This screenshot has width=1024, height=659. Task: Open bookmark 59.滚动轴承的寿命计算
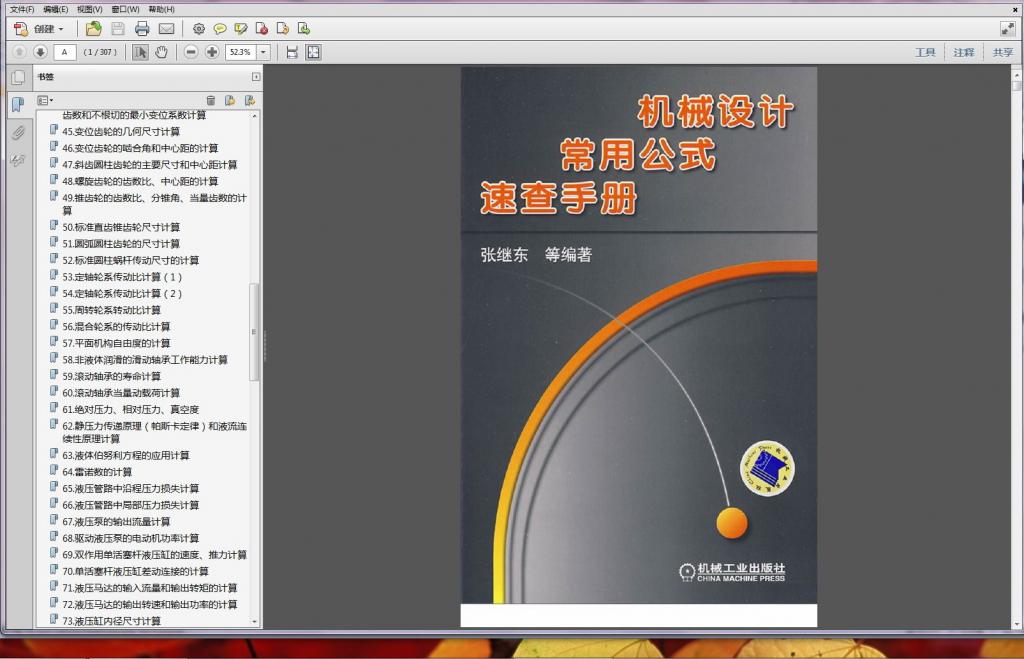point(112,376)
